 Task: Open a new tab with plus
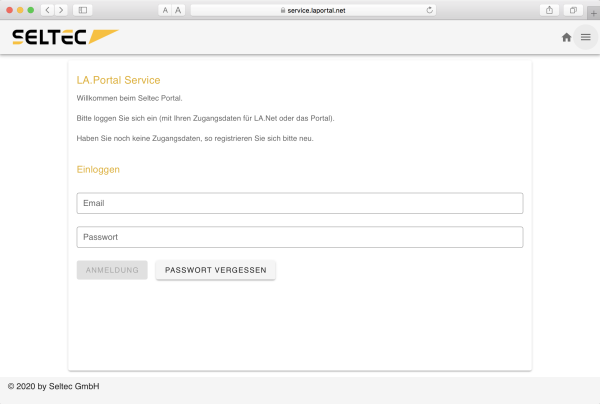click(x=593, y=14)
